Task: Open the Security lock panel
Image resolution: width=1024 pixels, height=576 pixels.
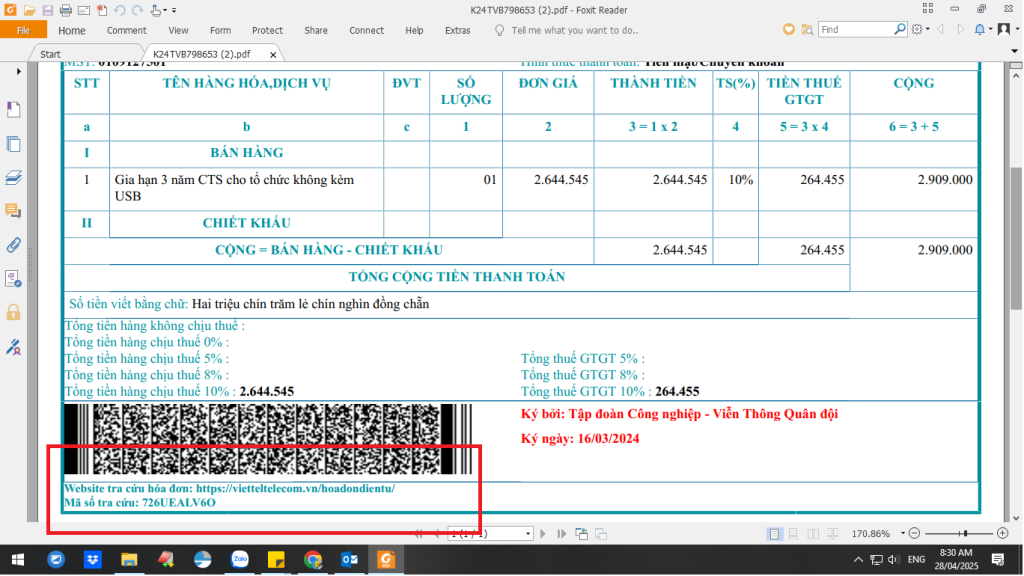Action: pyautogui.click(x=13, y=312)
